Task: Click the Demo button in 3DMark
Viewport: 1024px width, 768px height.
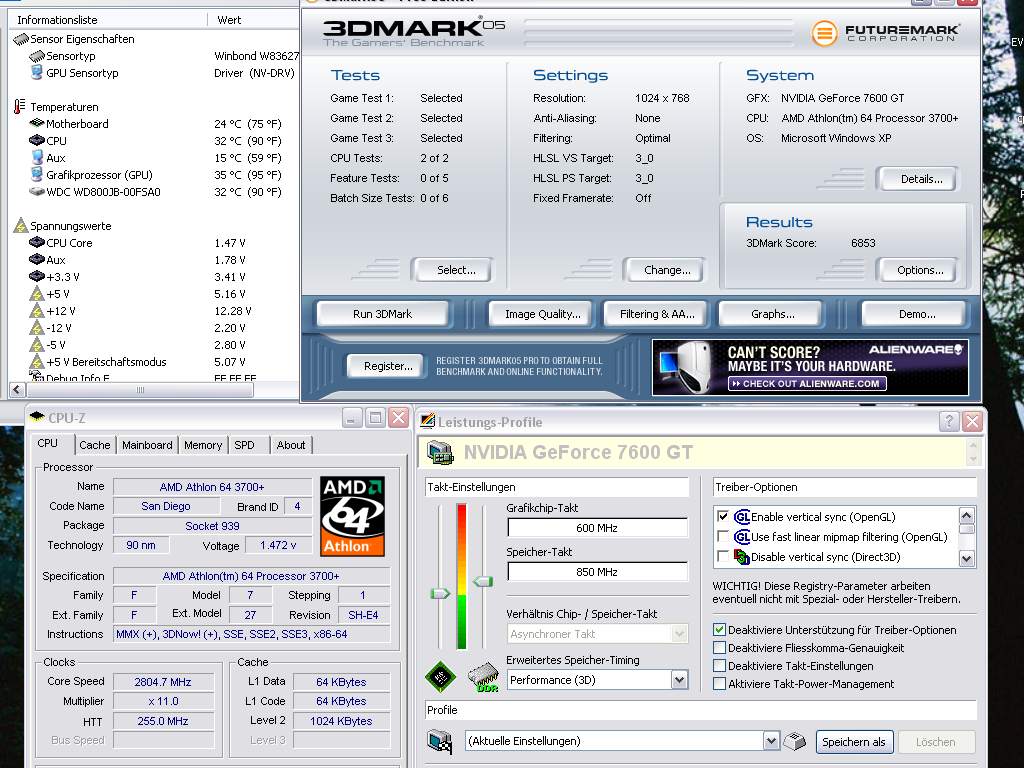Action: [916, 314]
